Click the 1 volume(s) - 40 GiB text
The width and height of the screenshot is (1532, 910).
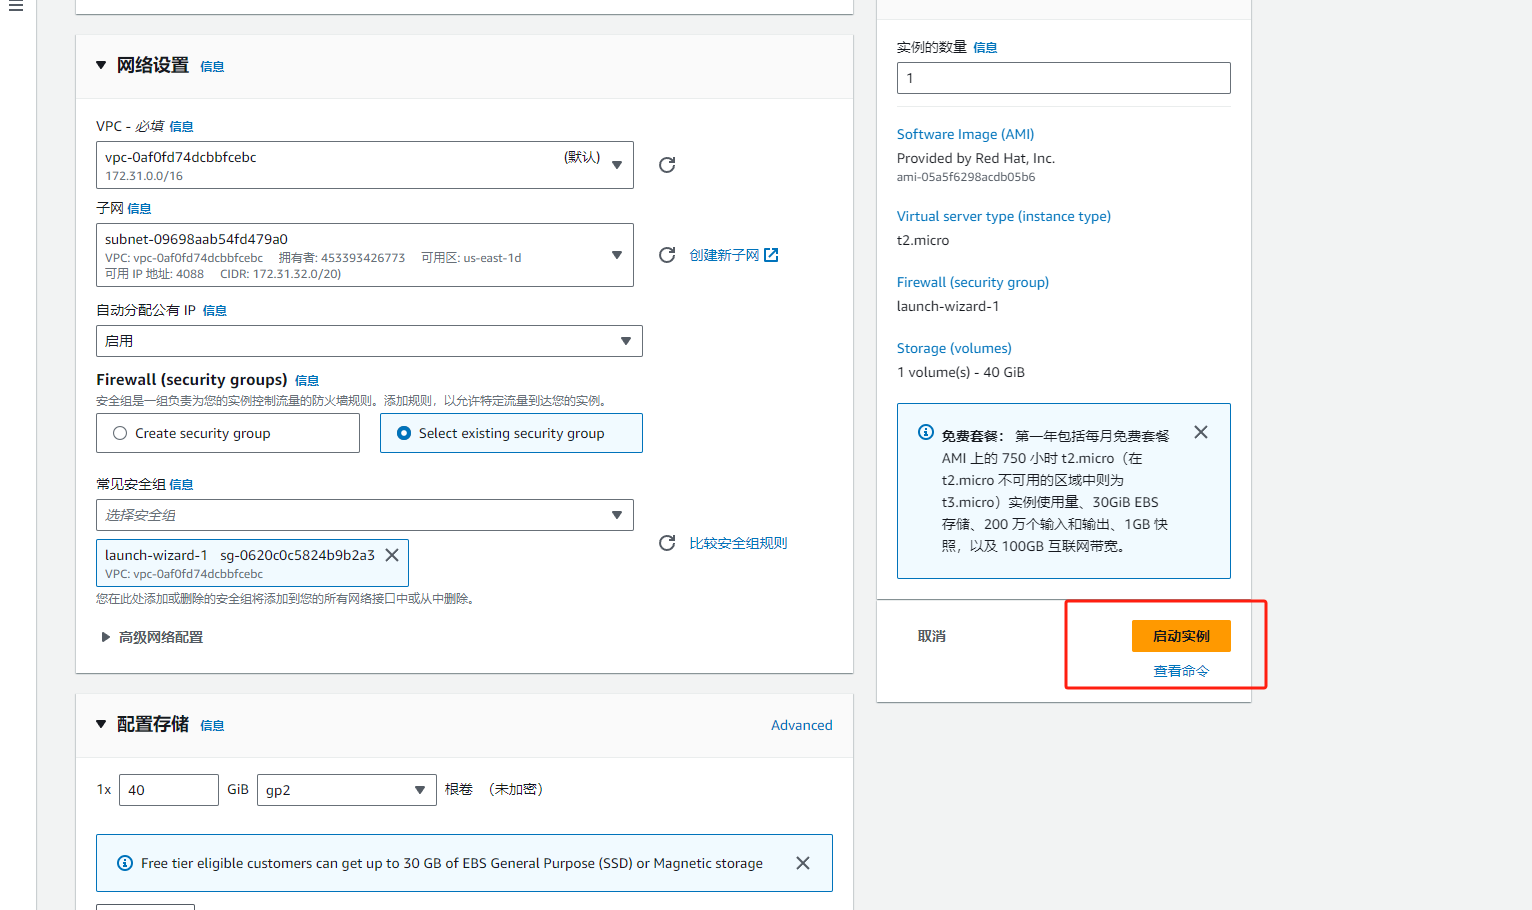click(961, 372)
